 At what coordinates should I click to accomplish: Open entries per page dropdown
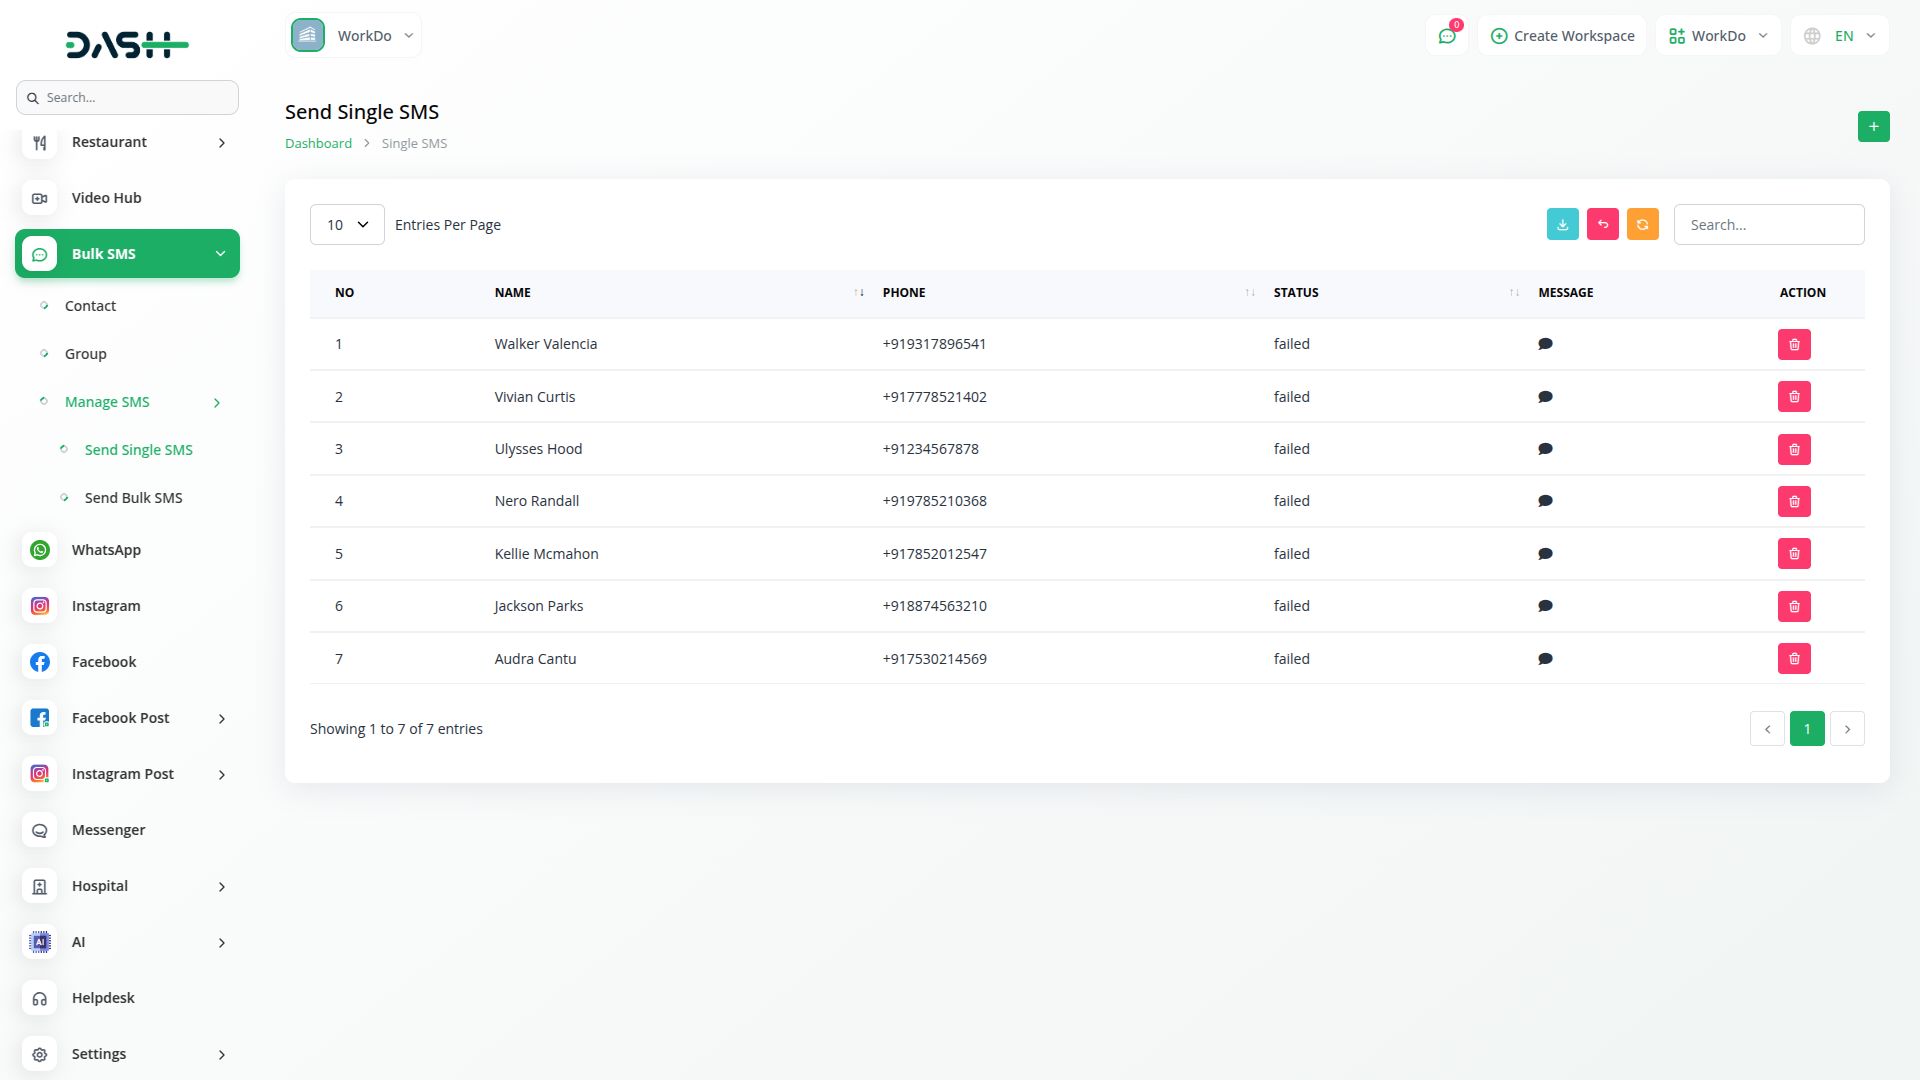[347, 225]
